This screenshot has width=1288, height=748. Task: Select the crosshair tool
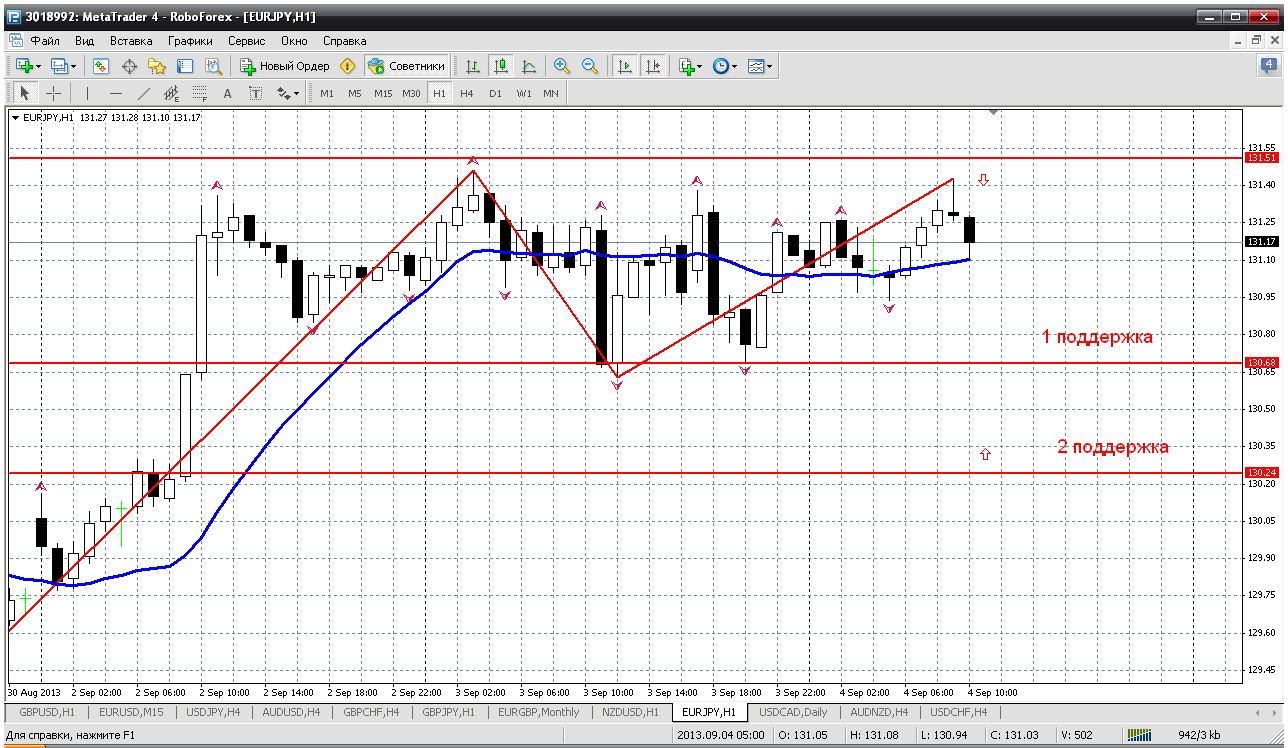[x=53, y=93]
